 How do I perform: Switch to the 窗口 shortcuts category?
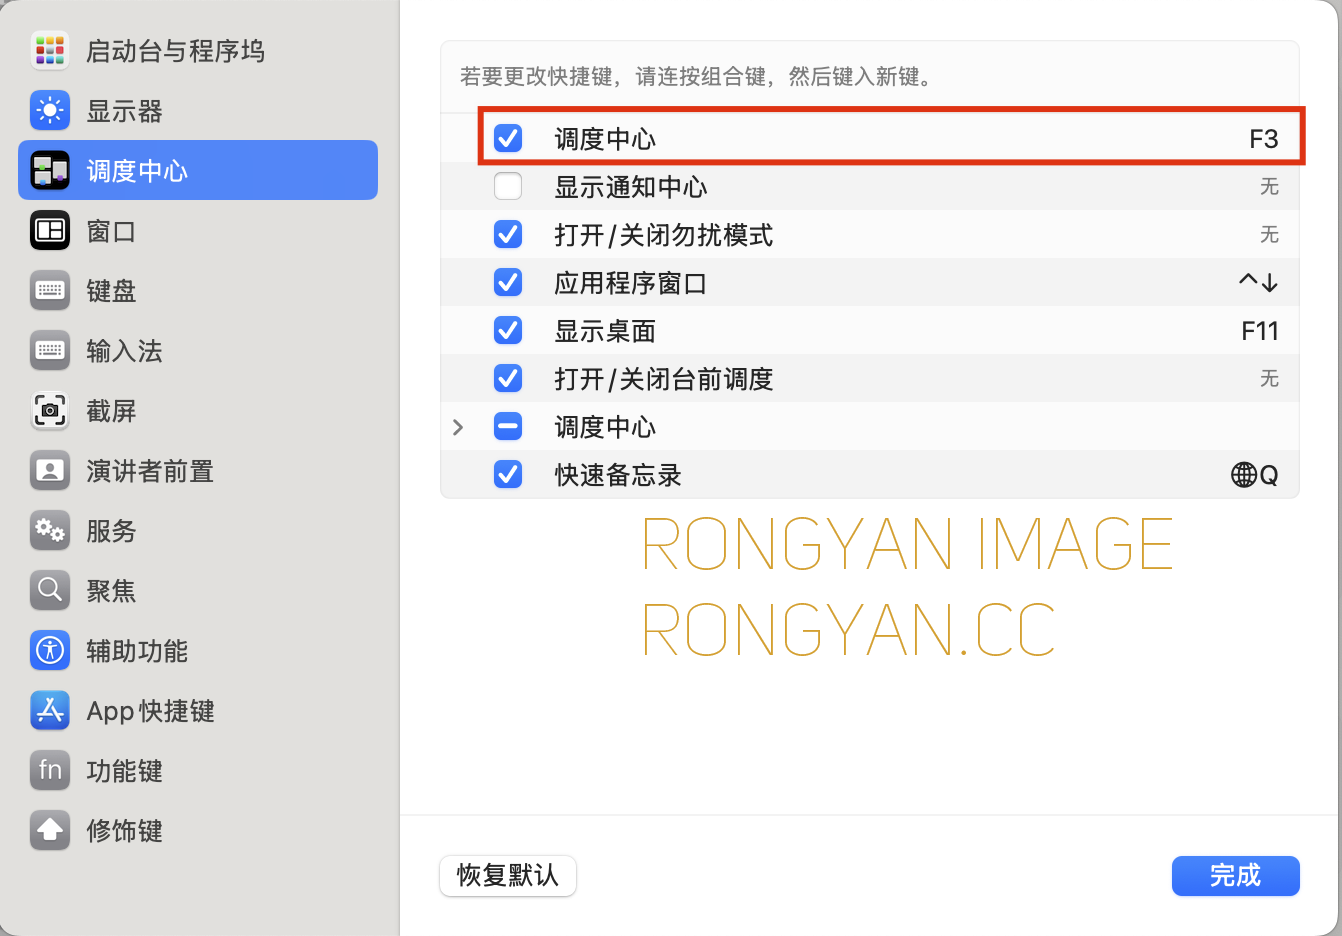coord(111,231)
